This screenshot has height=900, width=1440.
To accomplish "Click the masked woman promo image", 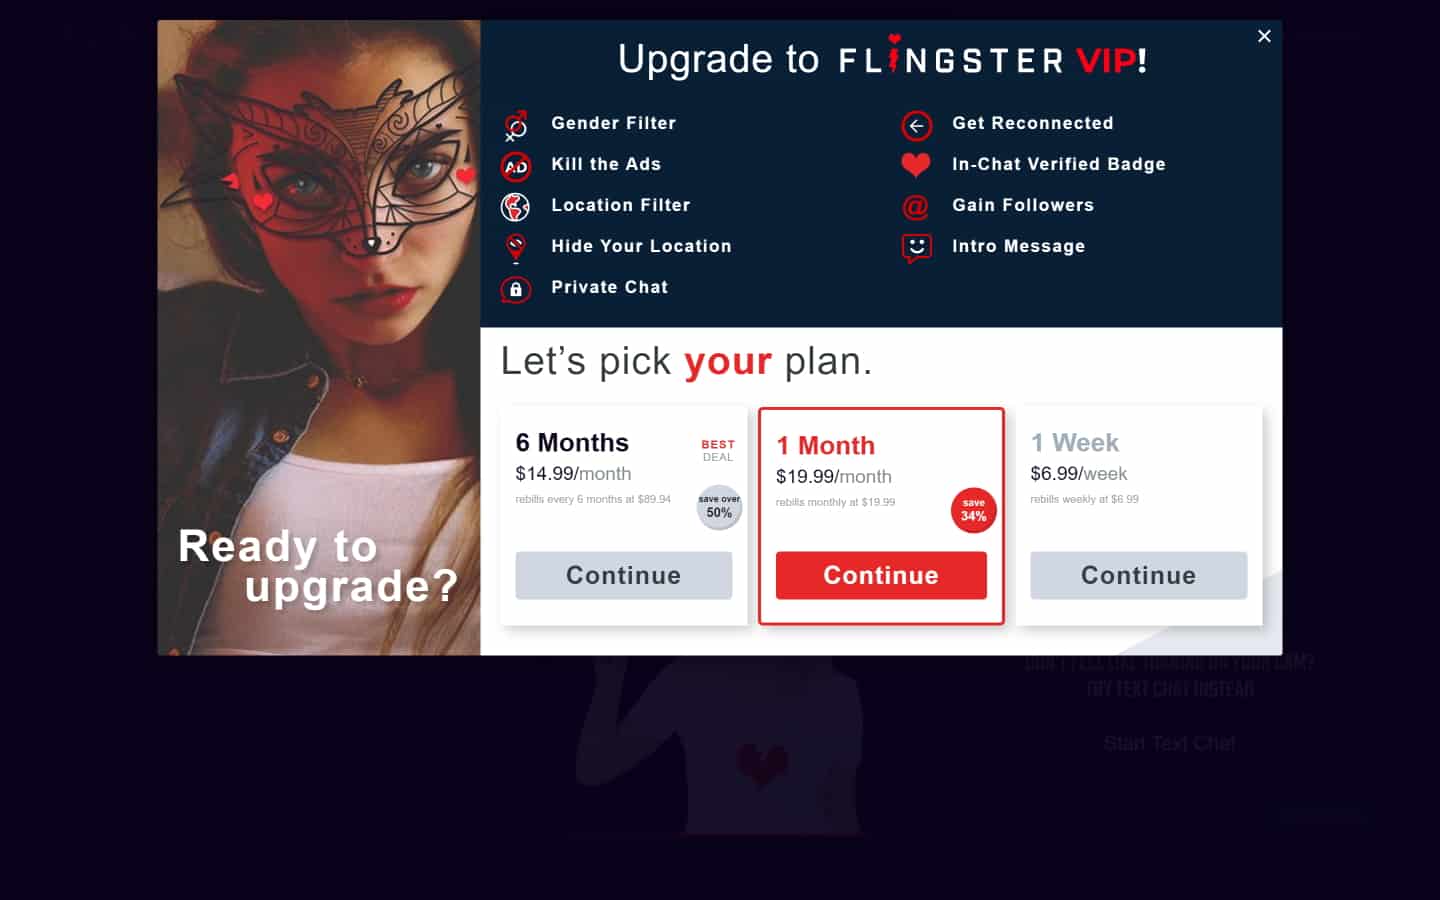I will point(319,338).
